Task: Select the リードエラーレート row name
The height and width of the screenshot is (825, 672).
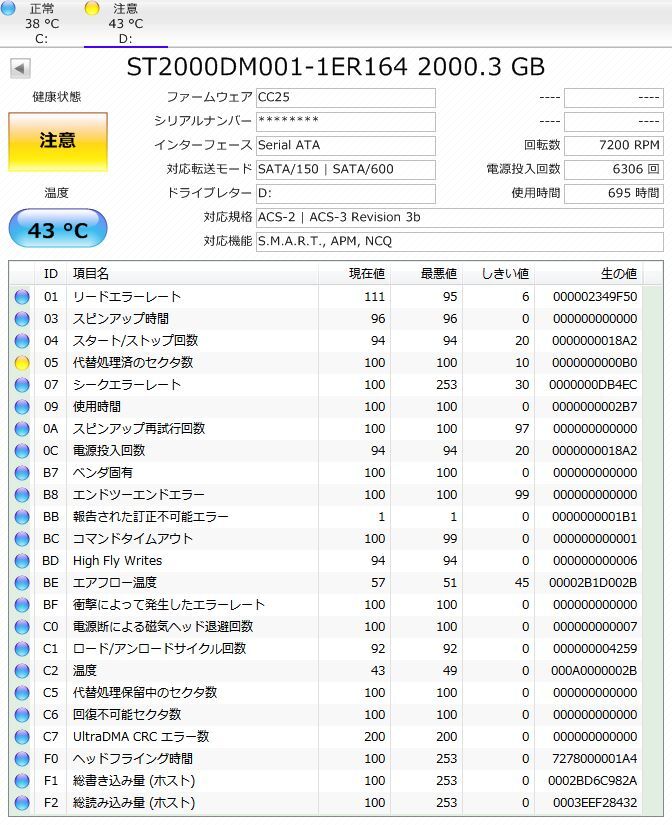Action: pos(127,297)
